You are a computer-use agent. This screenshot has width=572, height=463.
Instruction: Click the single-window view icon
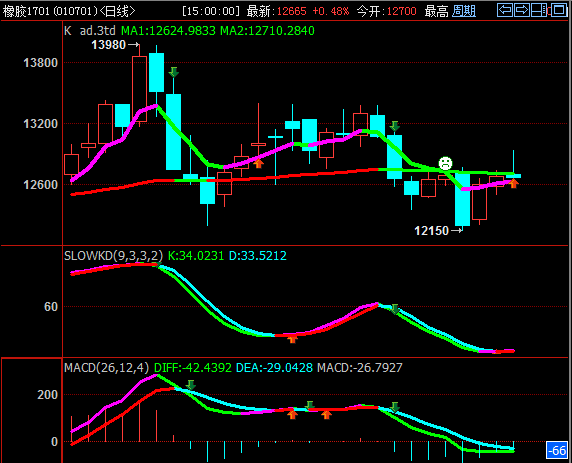(x=558, y=10)
